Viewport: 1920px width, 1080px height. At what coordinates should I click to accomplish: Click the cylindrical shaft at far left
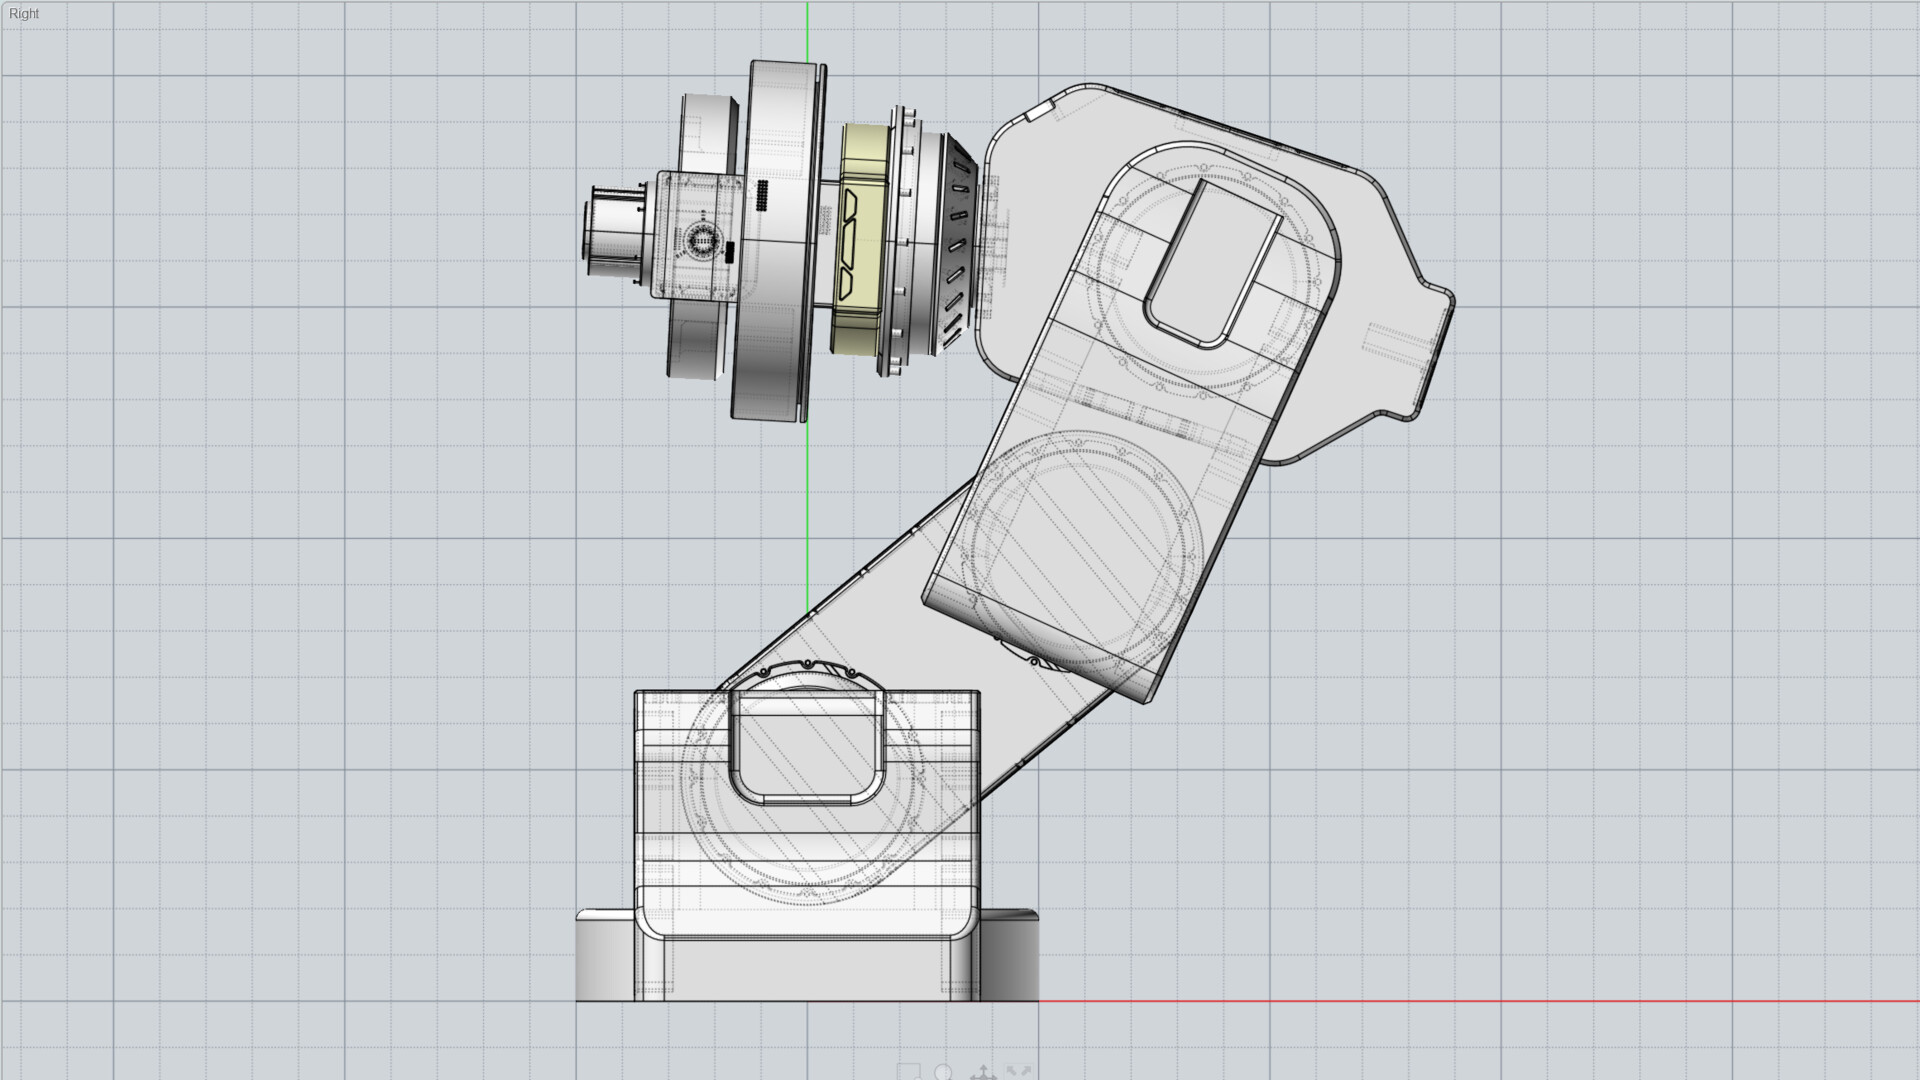pyautogui.click(x=615, y=230)
